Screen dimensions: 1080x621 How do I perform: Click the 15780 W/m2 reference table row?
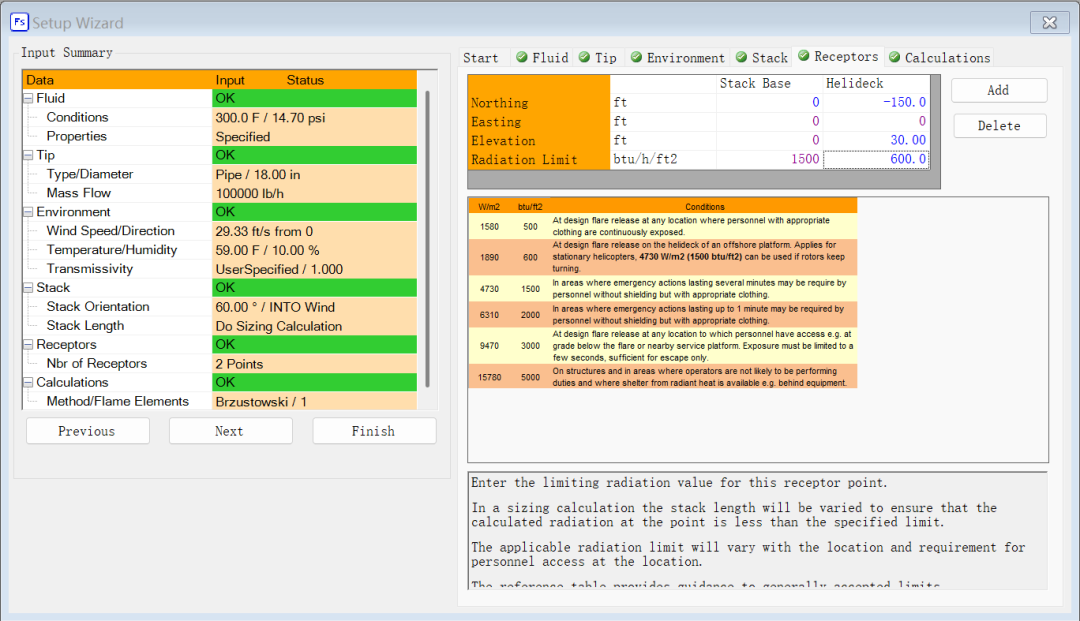(663, 377)
